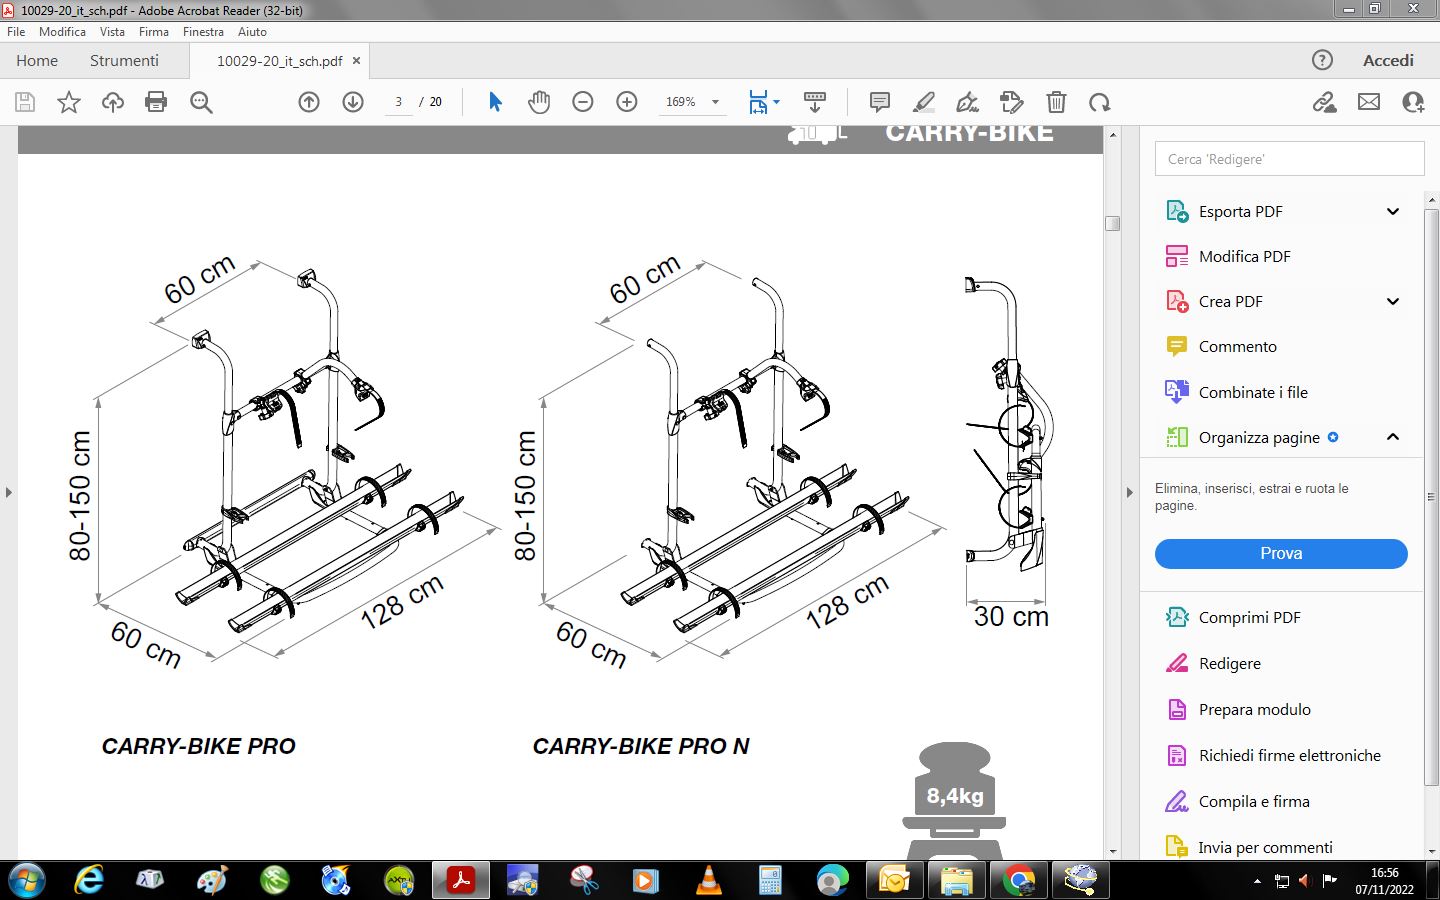The image size is (1440, 900).
Task: Go to the next page arrow
Action: 353,102
